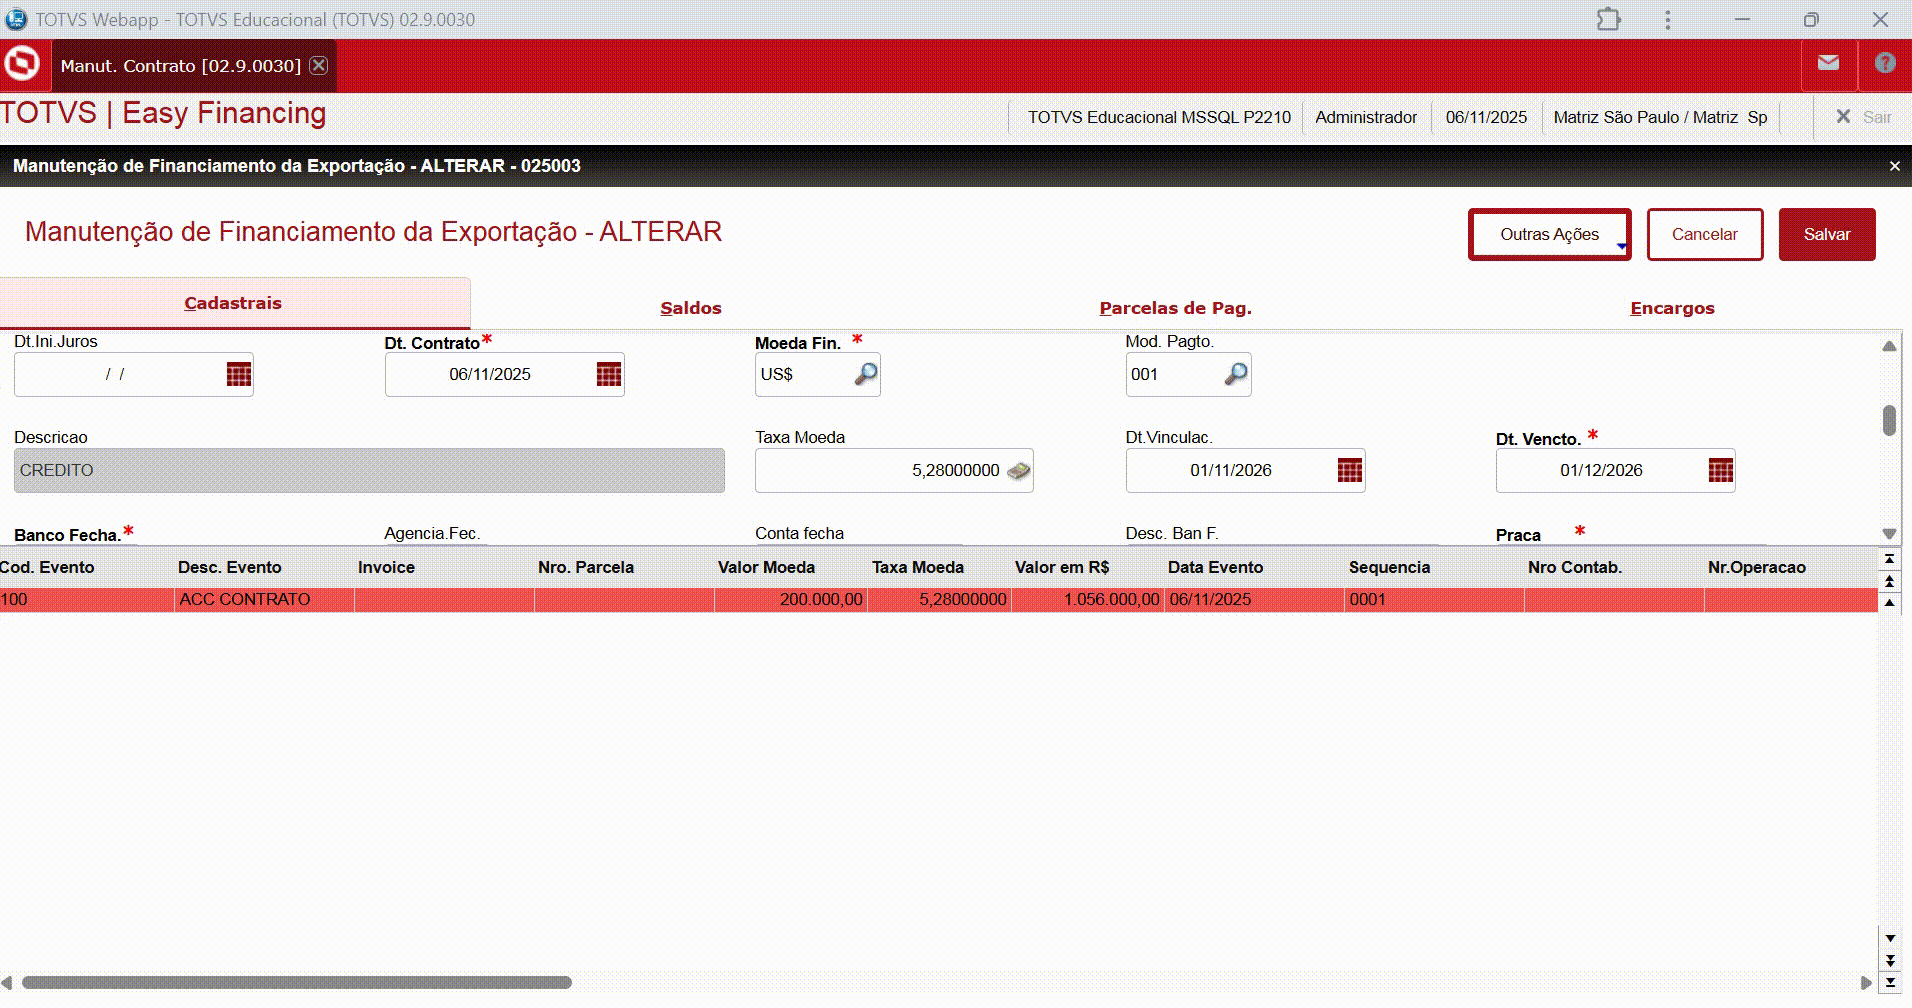Jump to last grid row arrow
Image resolution: width=1912 pixels, height=1008 pixels.
coord(1890,982)
